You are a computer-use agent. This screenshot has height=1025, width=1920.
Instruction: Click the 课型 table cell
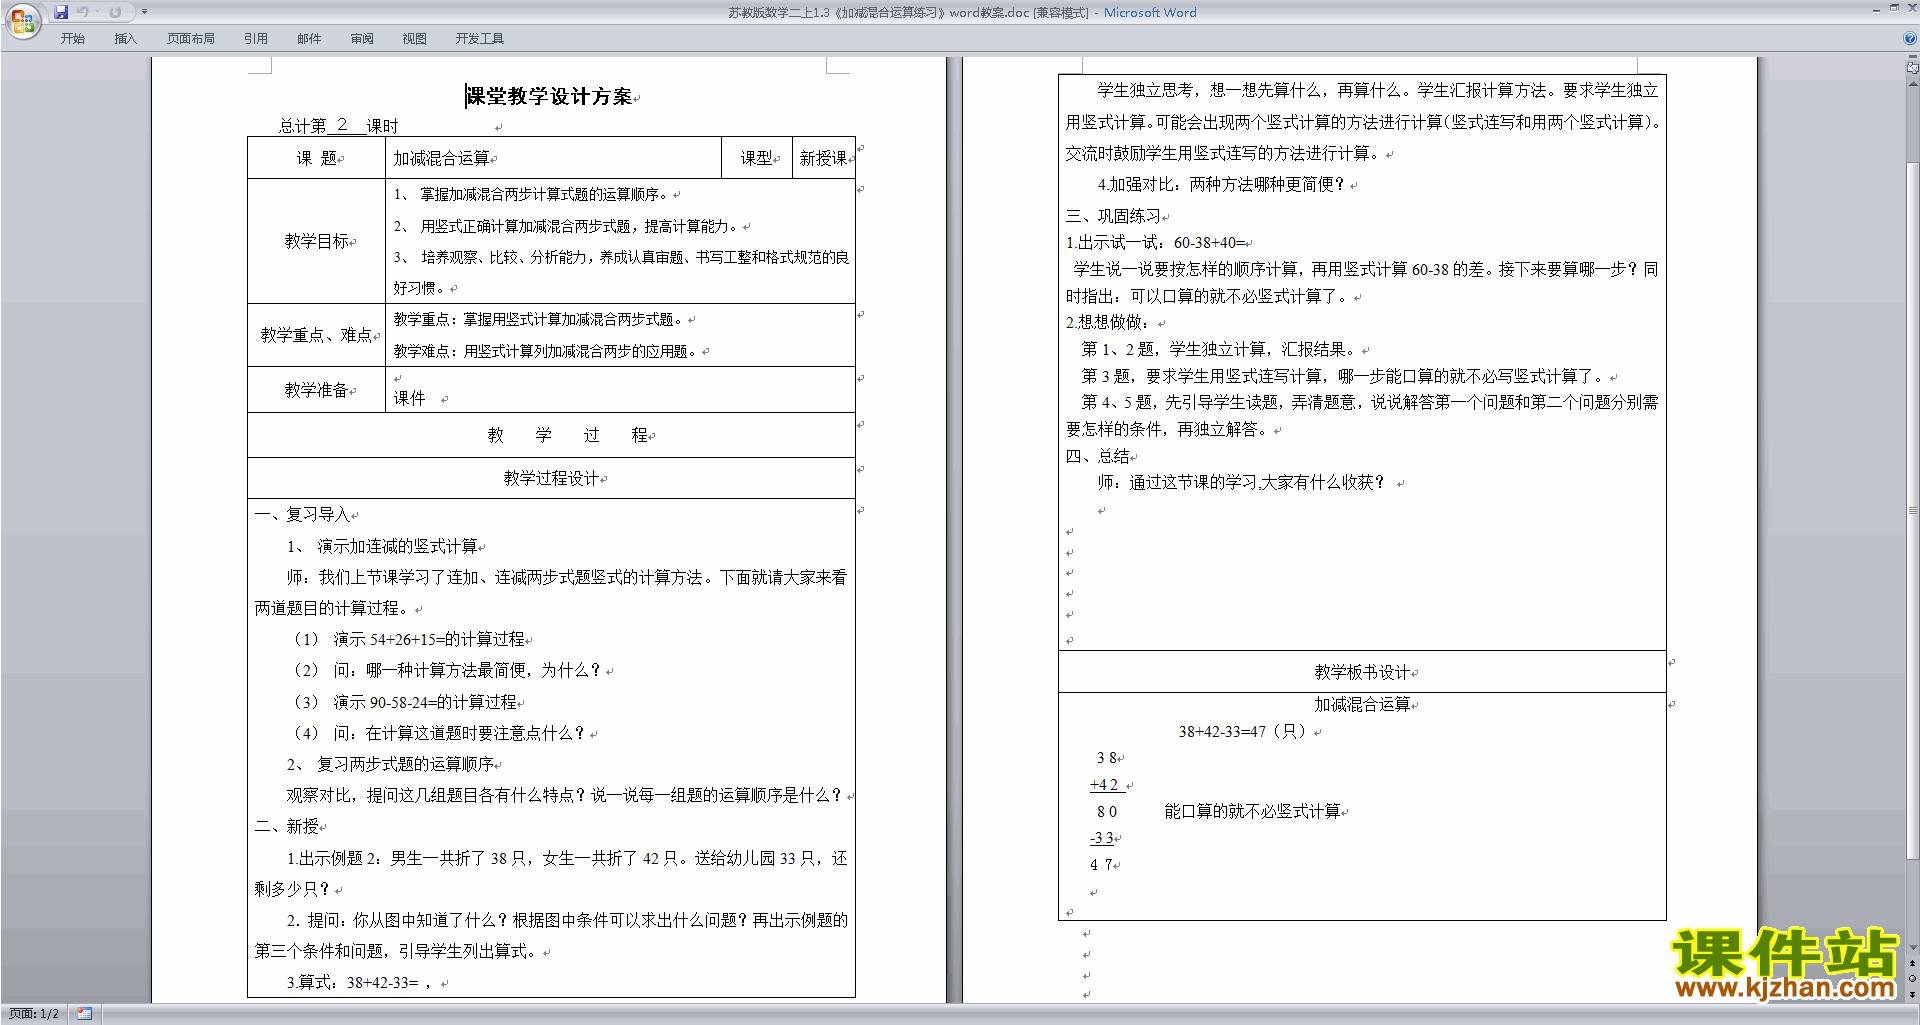757,158
